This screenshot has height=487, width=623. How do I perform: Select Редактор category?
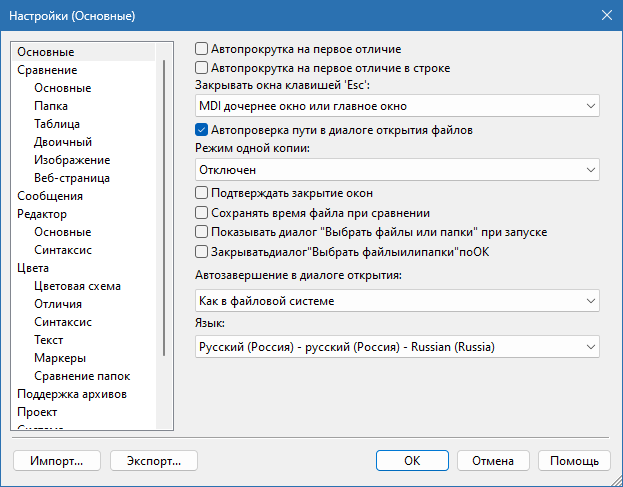pos(42,214)
